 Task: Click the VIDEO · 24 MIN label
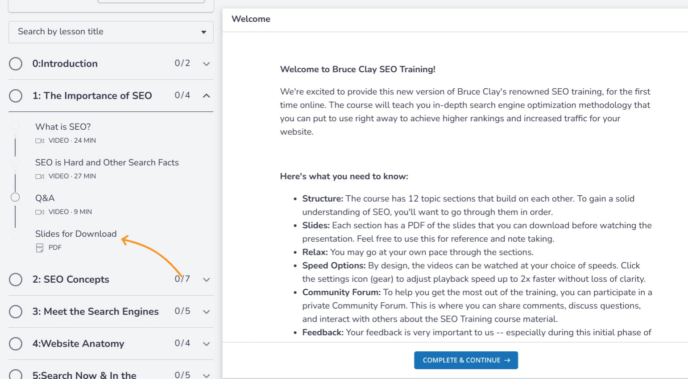point(72,141)
